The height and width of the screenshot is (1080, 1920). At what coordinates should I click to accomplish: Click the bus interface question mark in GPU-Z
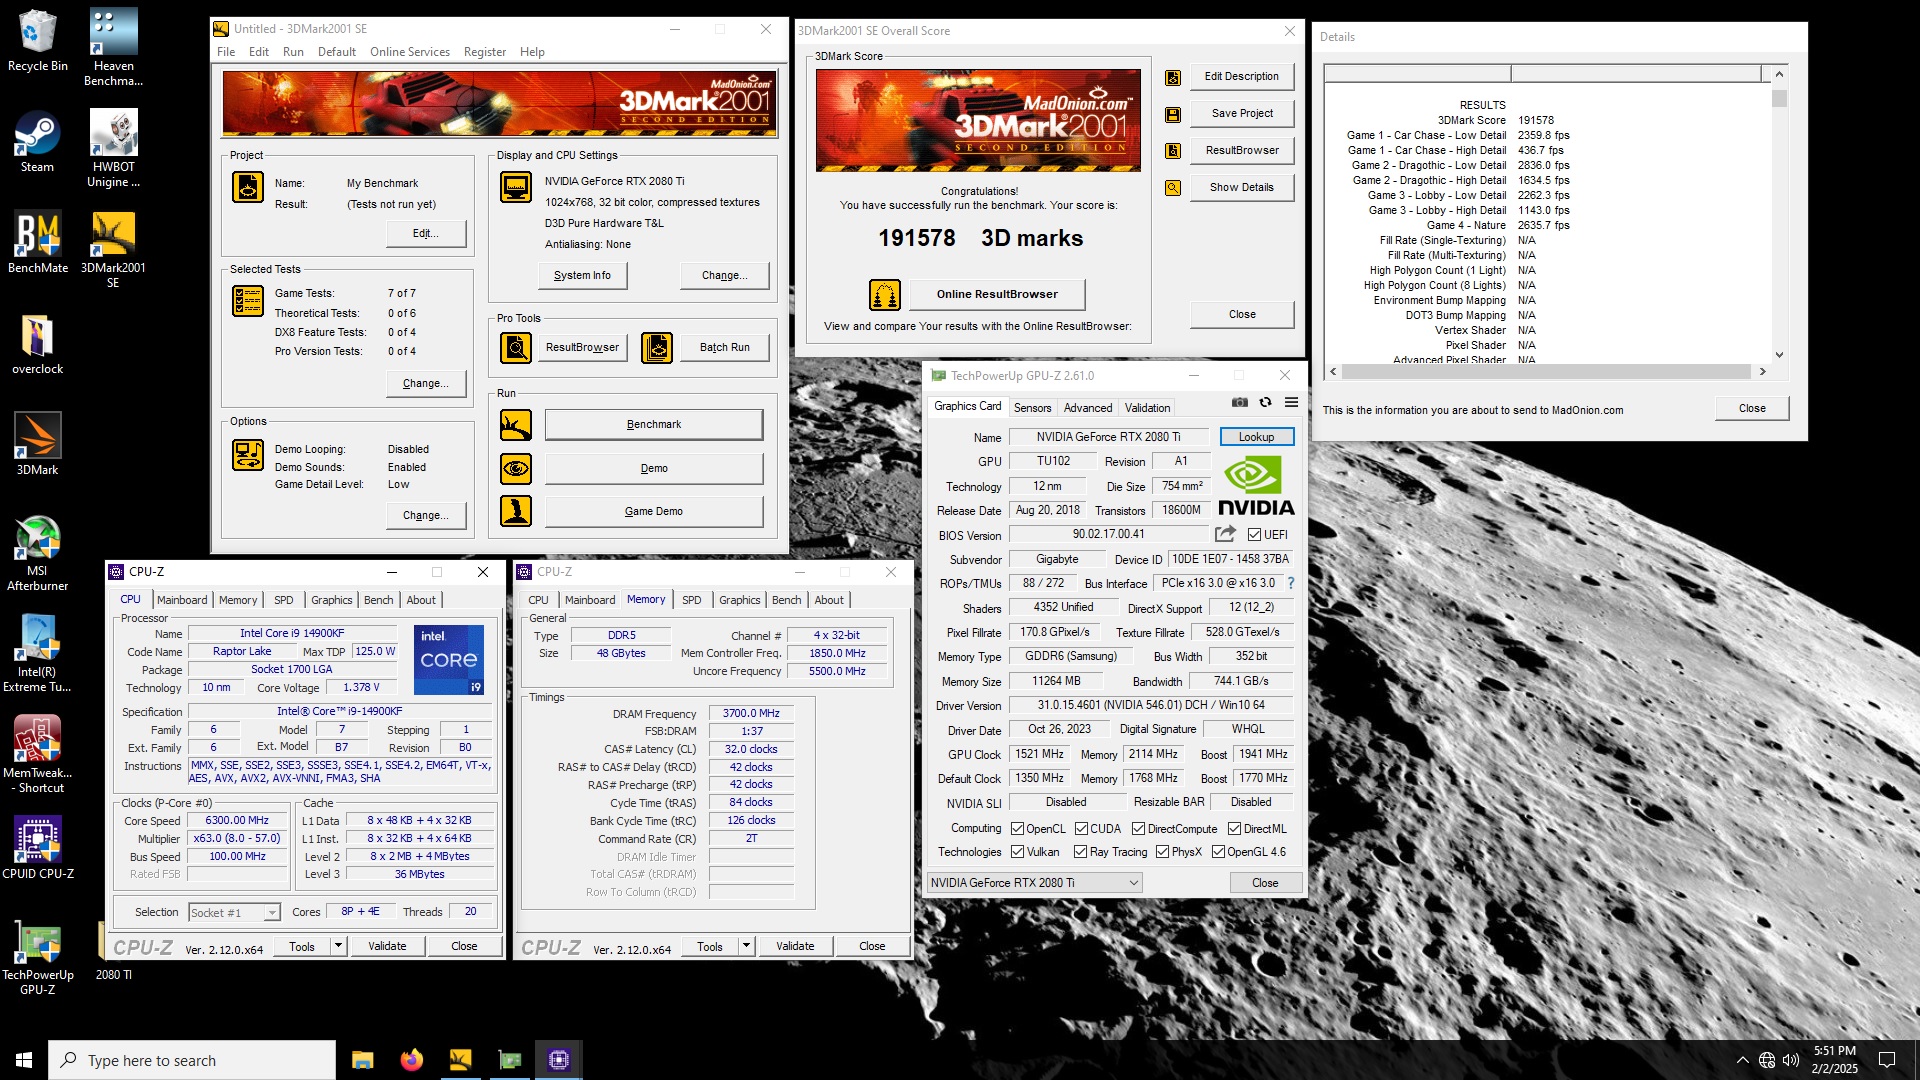tap(1290, 583)
